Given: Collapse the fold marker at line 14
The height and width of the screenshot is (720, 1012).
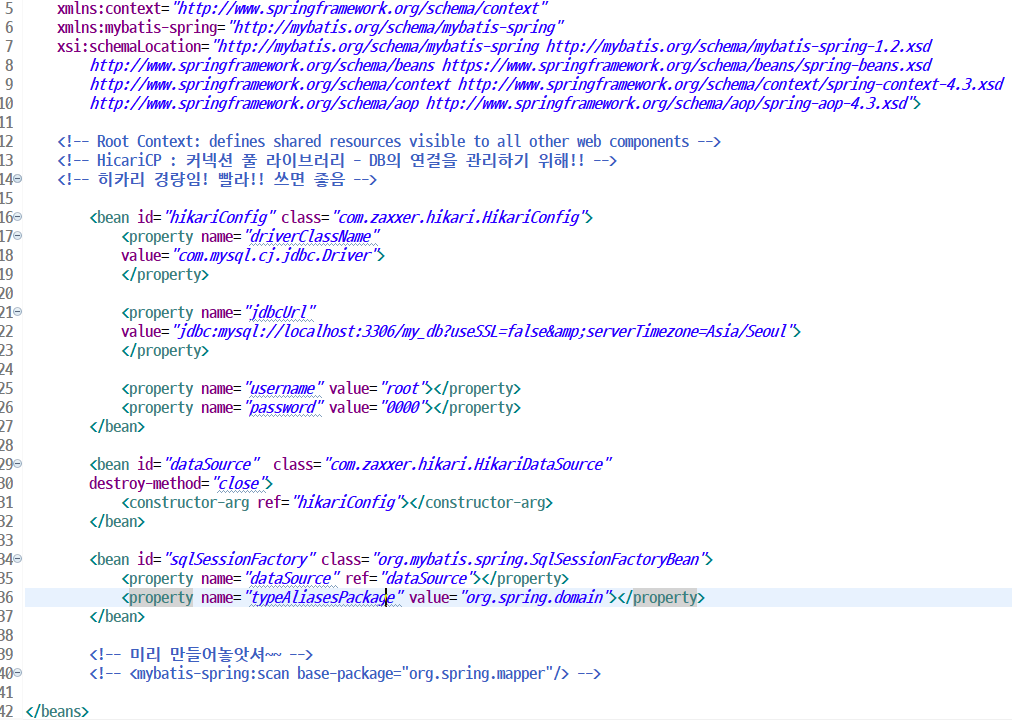Looking at the screenshot, I should coord(18,179).
